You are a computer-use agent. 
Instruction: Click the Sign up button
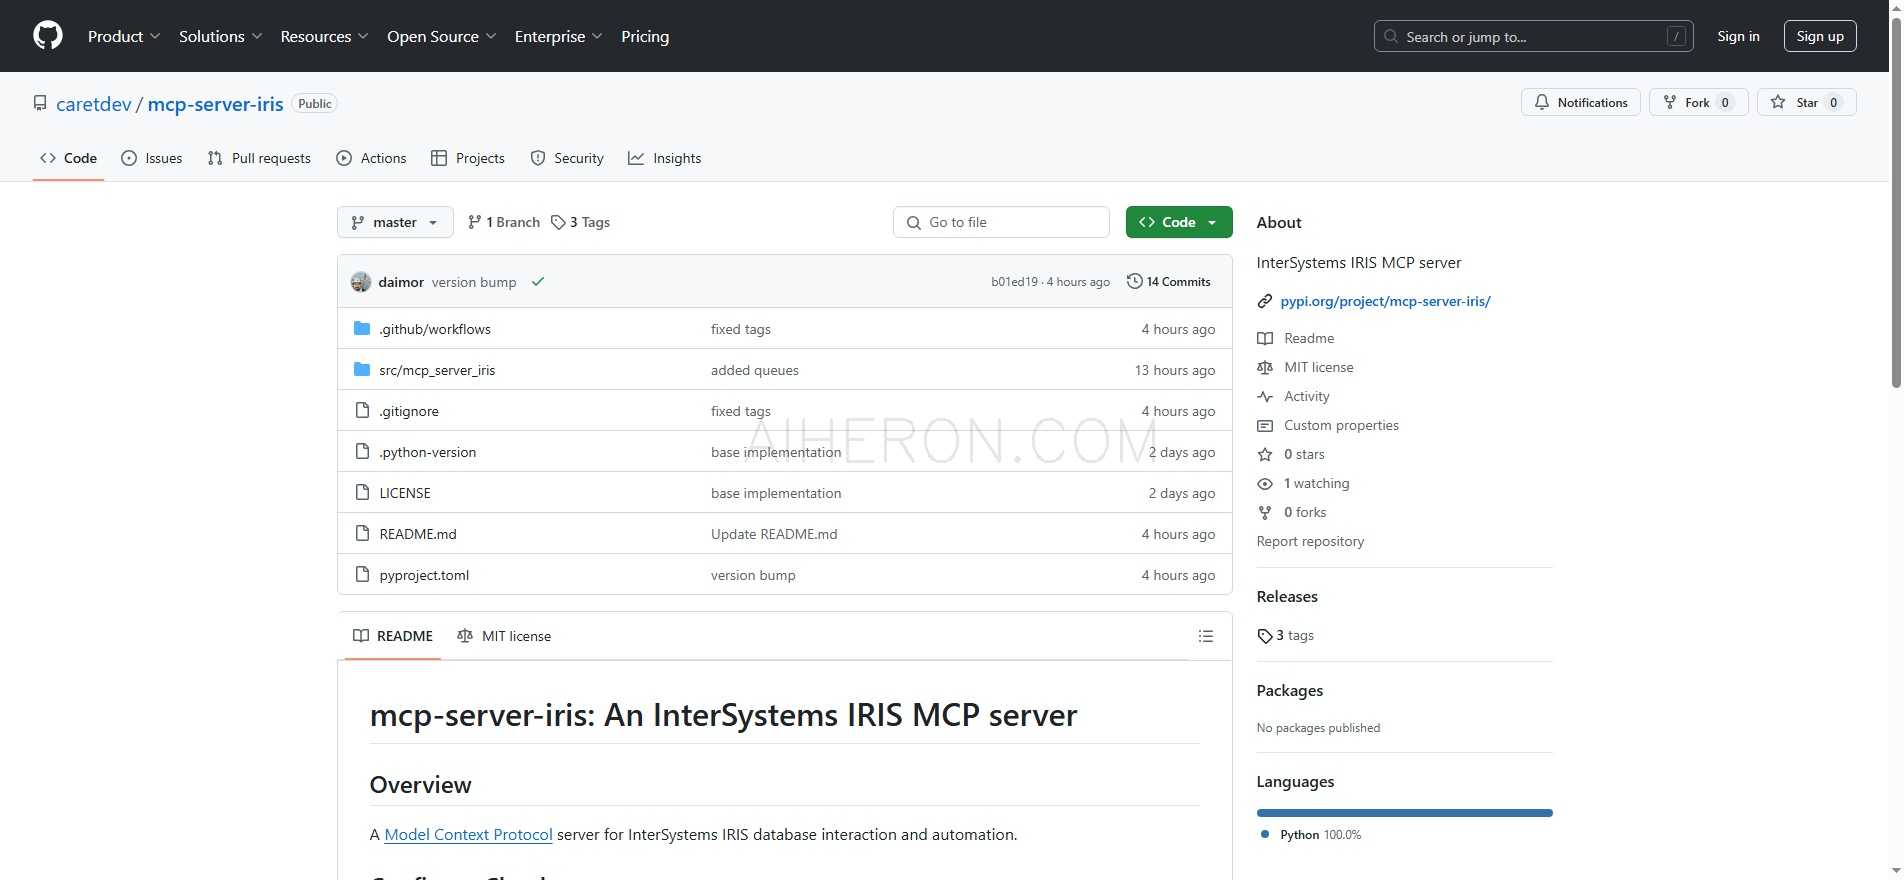tap(1820, 36)
